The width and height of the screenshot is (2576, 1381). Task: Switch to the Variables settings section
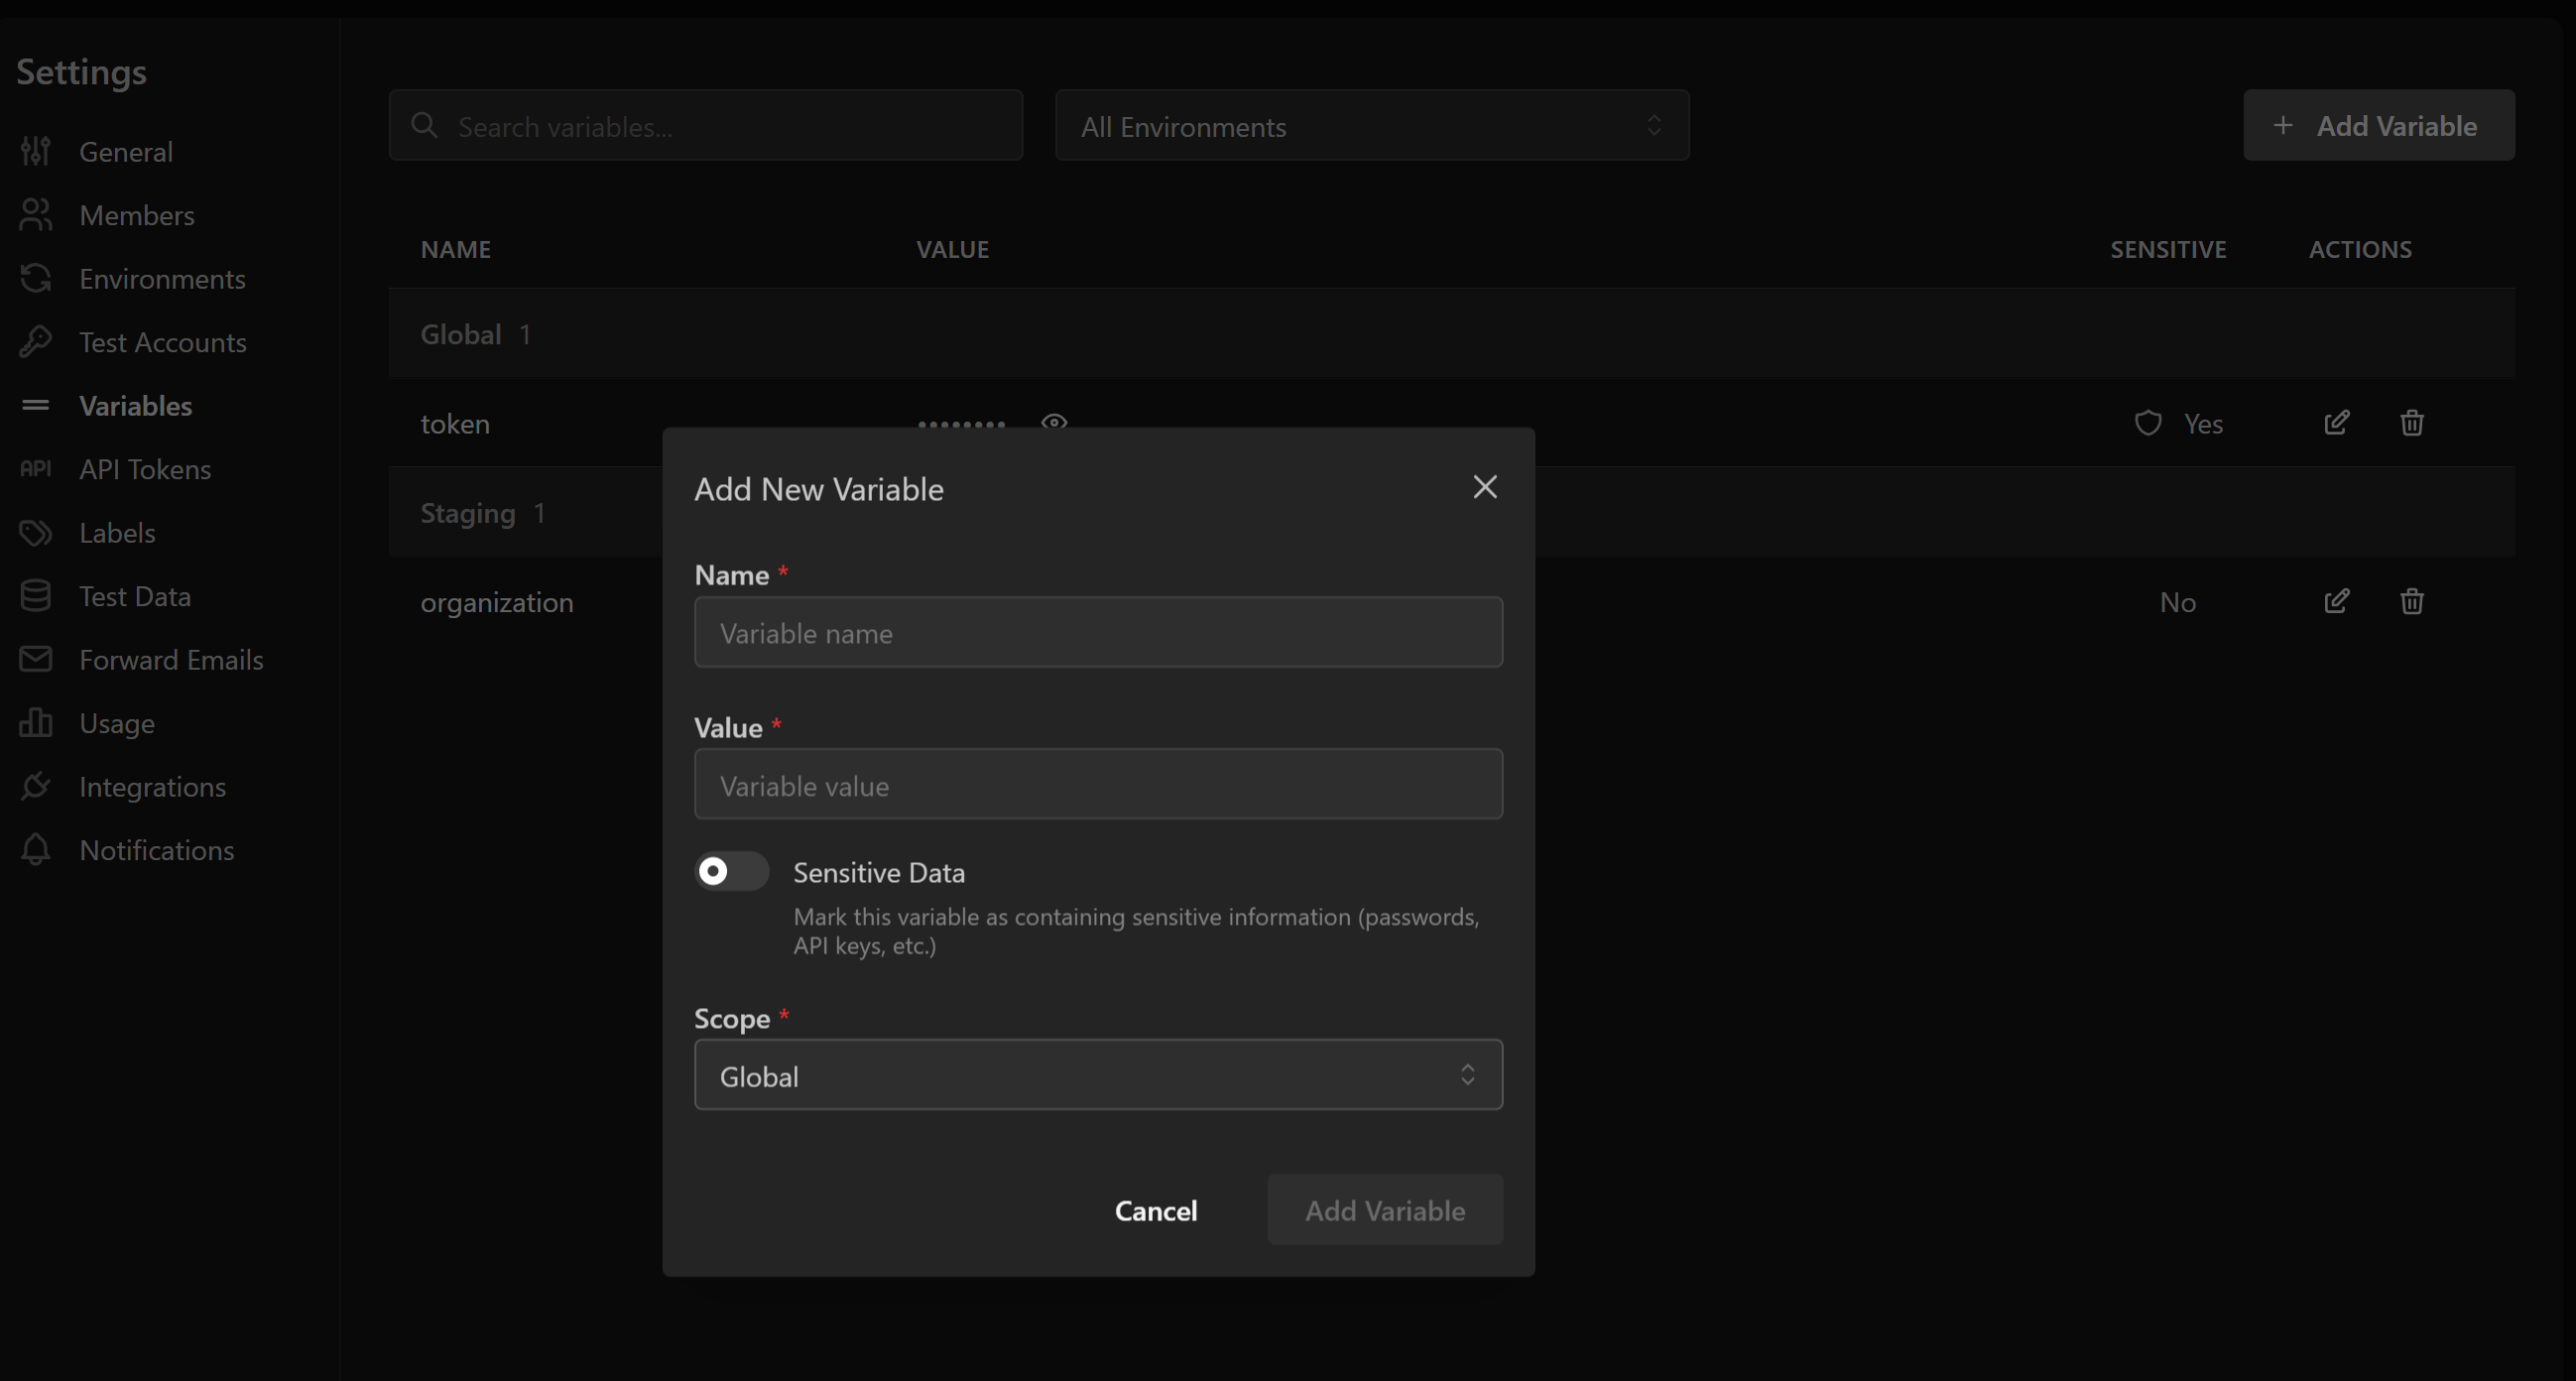(136, 405)
